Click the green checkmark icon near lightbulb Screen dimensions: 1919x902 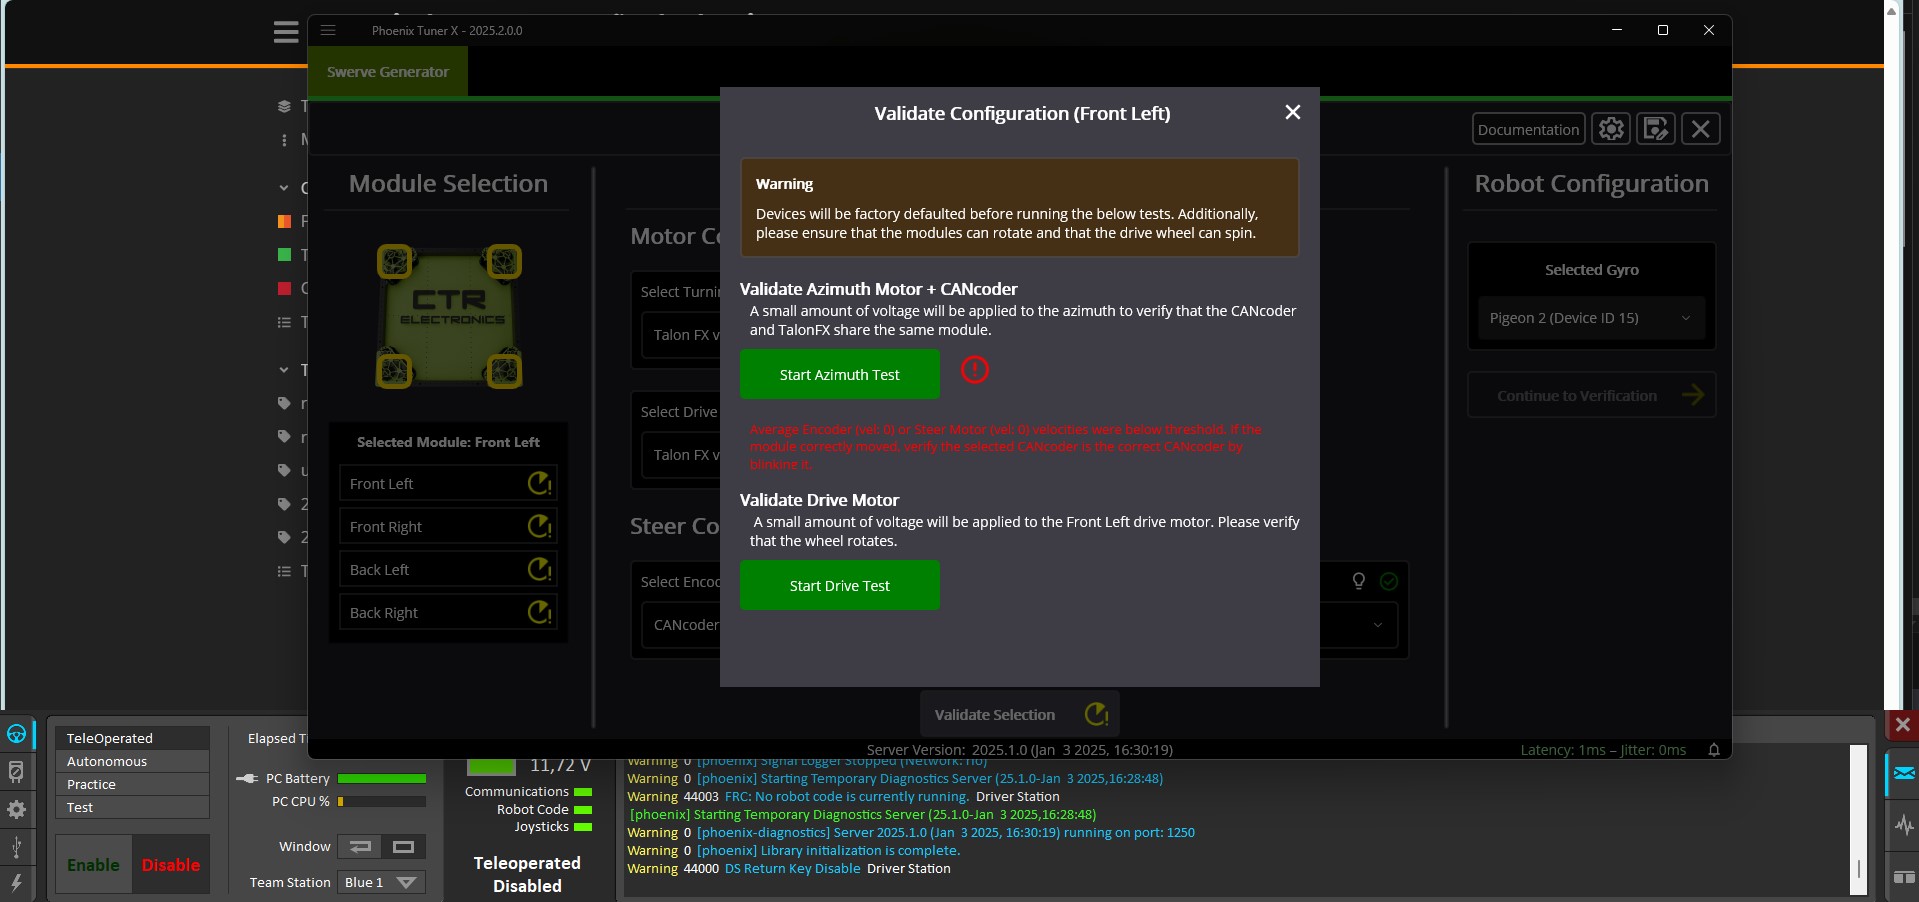point(1388,581)
